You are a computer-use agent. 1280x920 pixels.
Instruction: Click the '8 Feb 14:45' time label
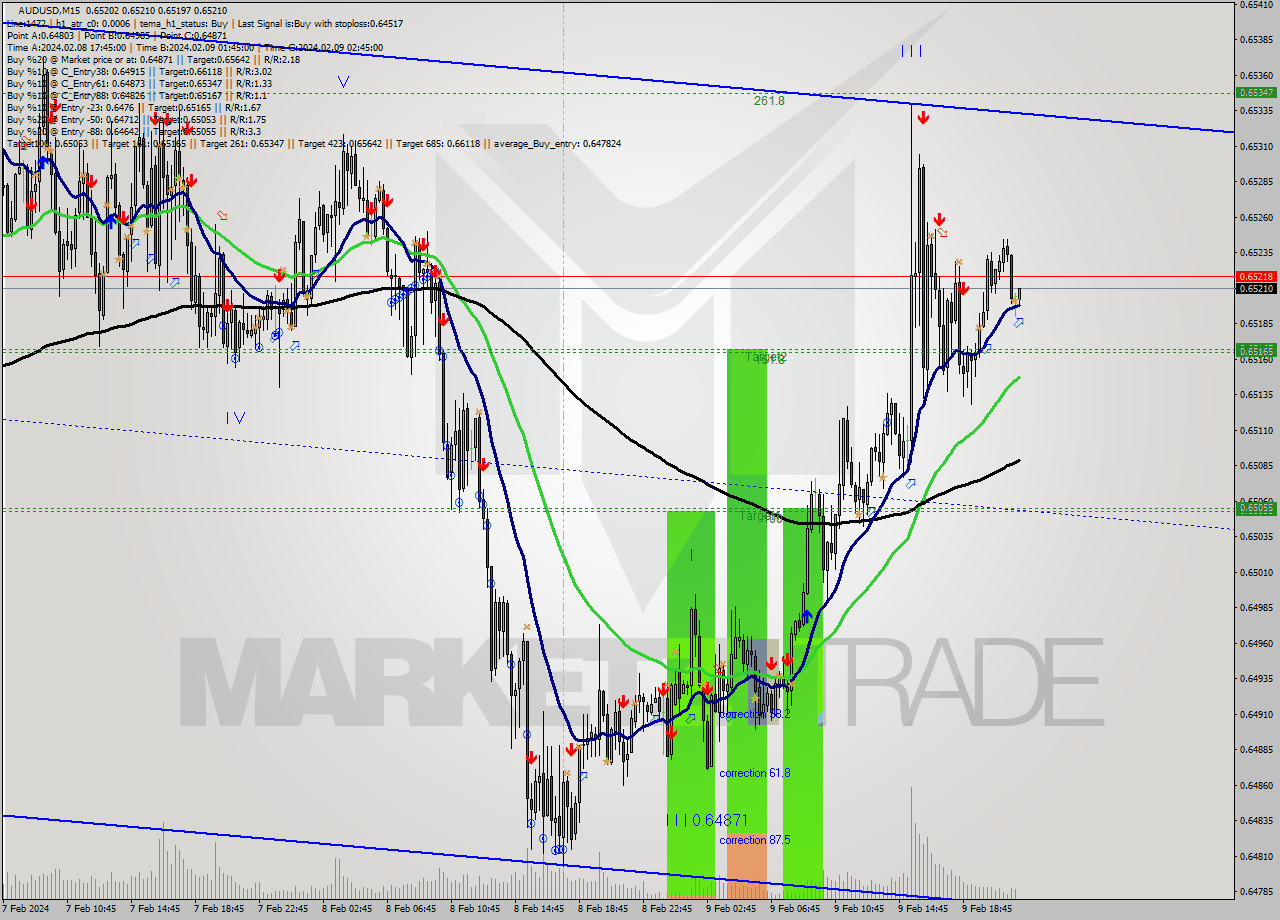[x=539, y=909]
